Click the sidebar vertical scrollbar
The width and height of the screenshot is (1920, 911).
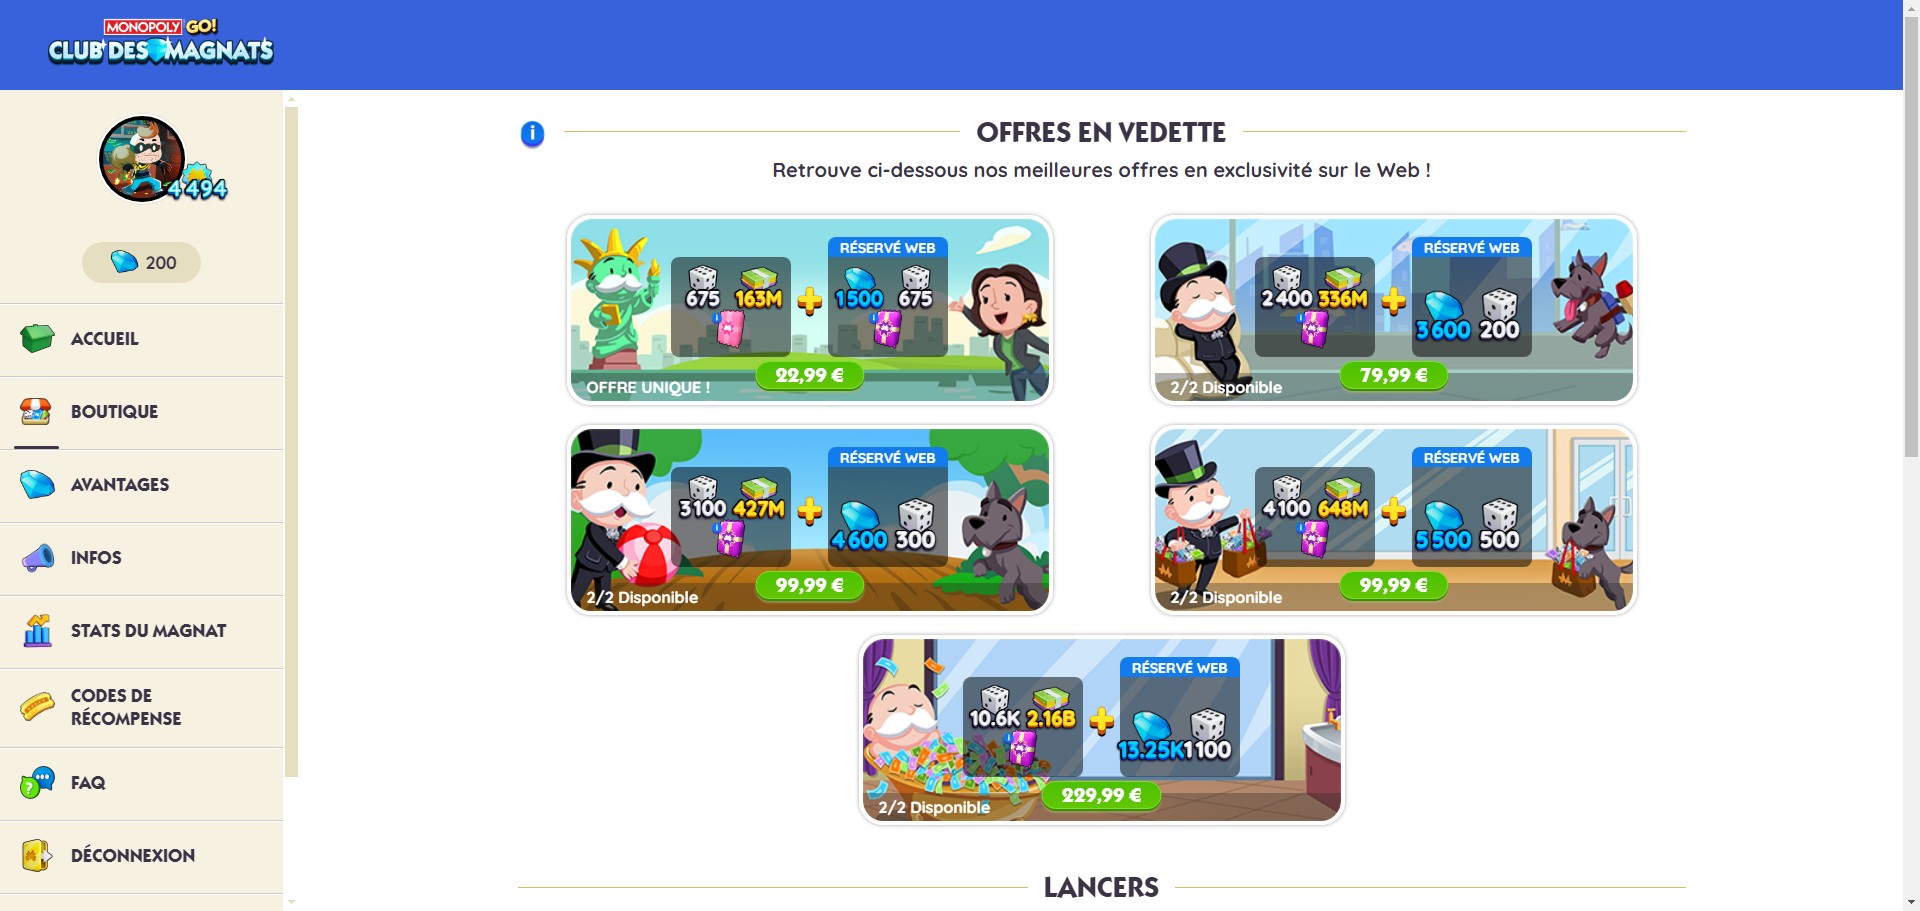[x=291, y=440]
